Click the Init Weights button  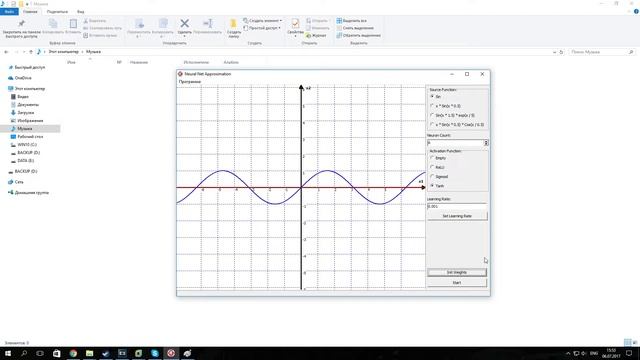coord(457,272)
